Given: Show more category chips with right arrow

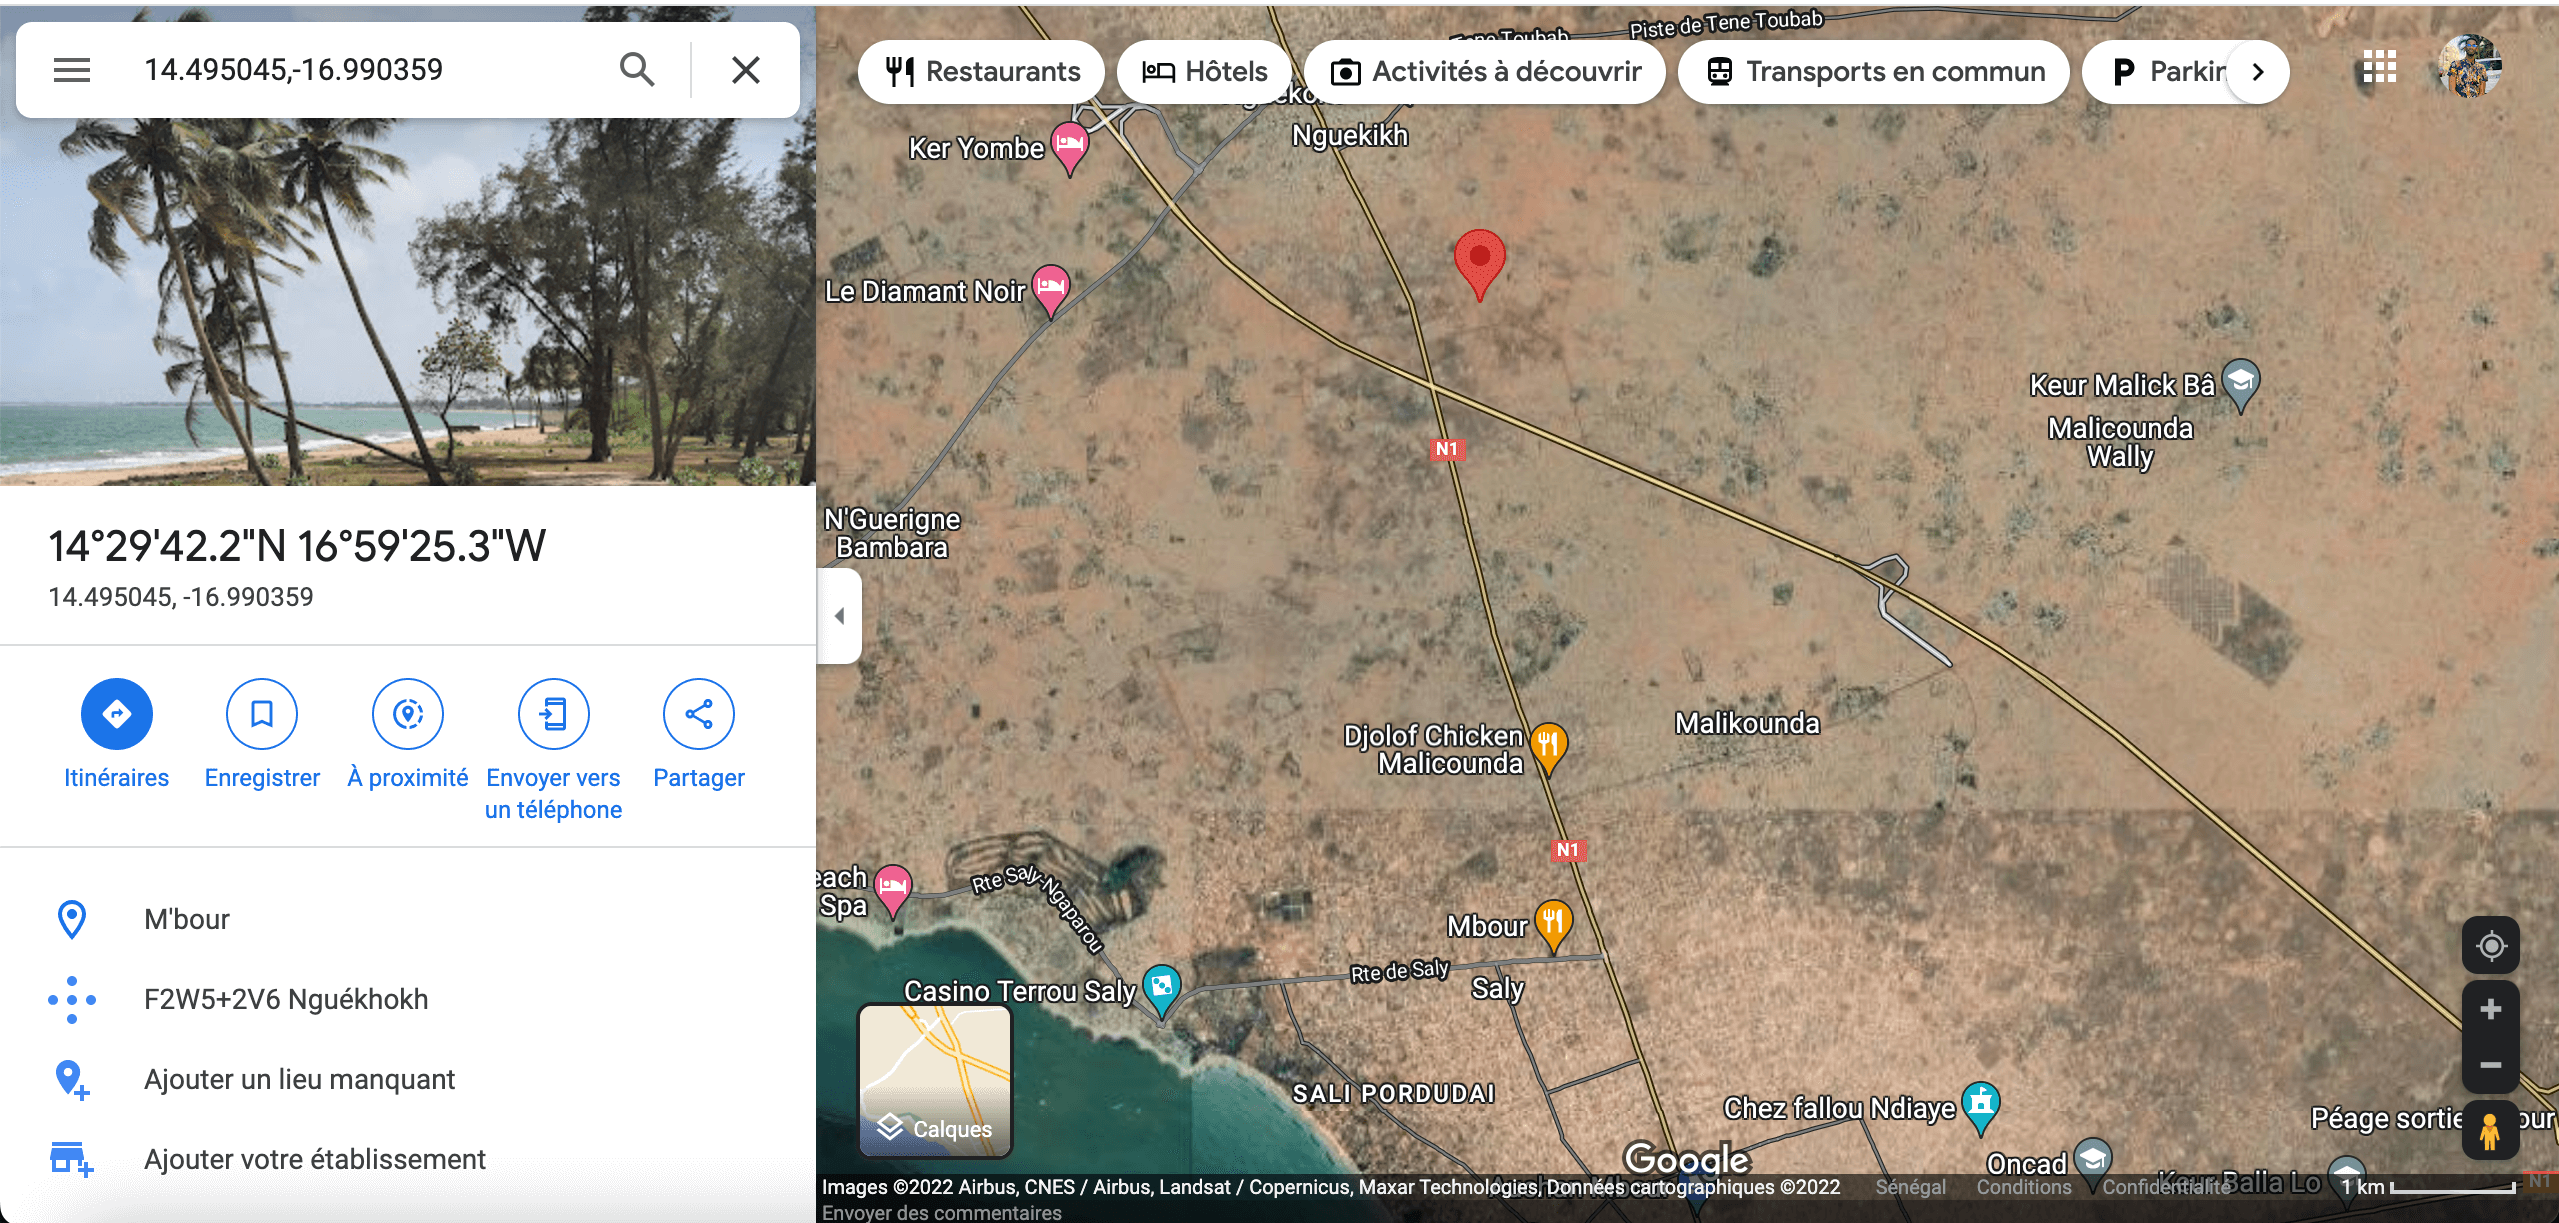Looking at the screenshot, I should coord(2258,72).
